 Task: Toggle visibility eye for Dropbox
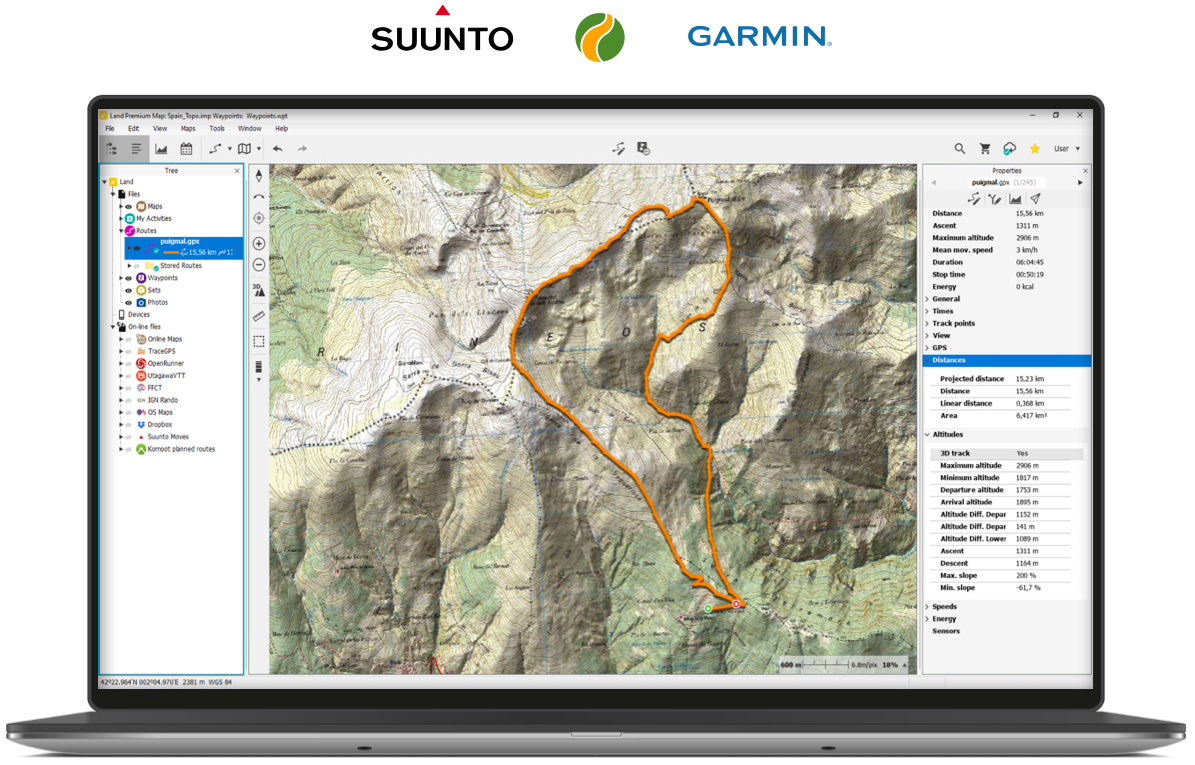pos(129,424)
